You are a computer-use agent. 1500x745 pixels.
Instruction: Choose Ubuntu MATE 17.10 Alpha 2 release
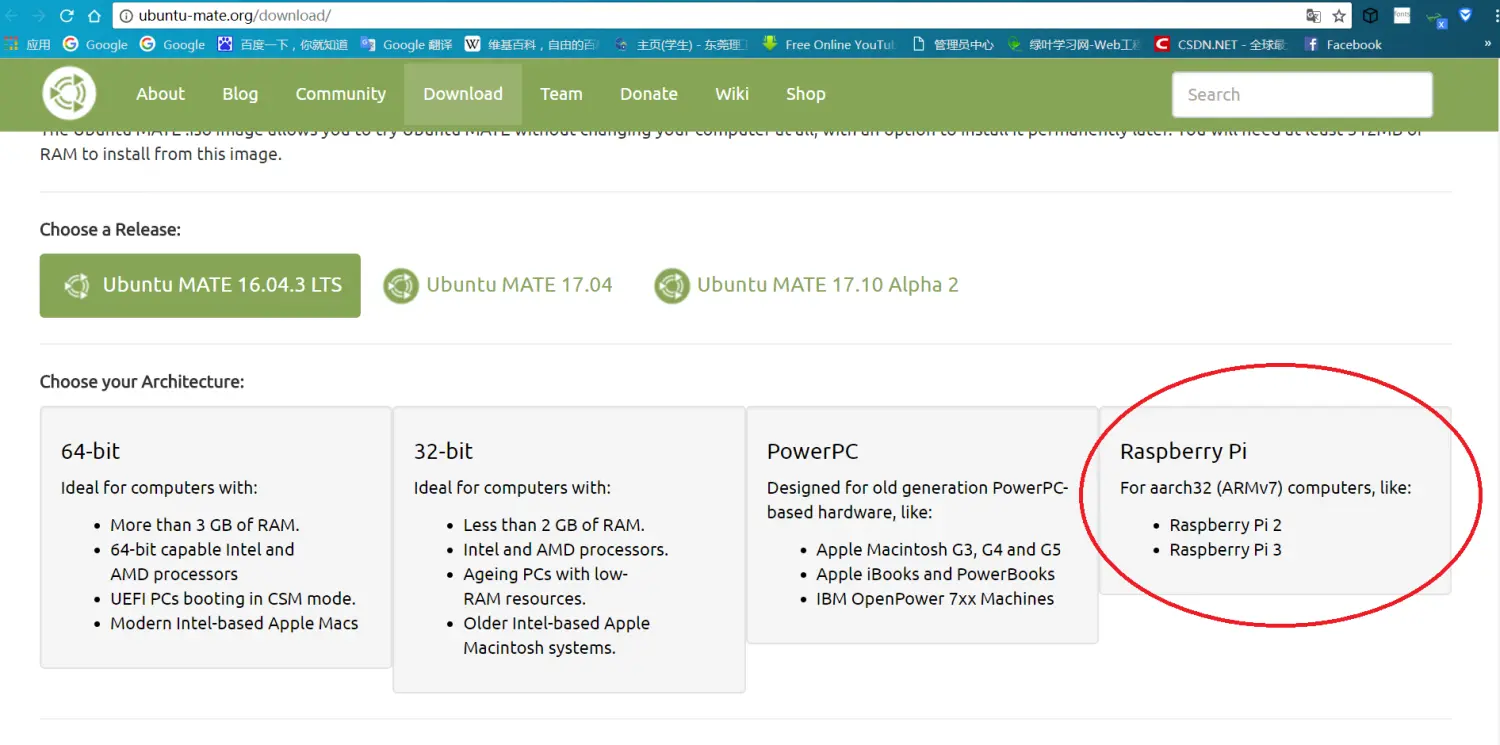pos(807,285)
